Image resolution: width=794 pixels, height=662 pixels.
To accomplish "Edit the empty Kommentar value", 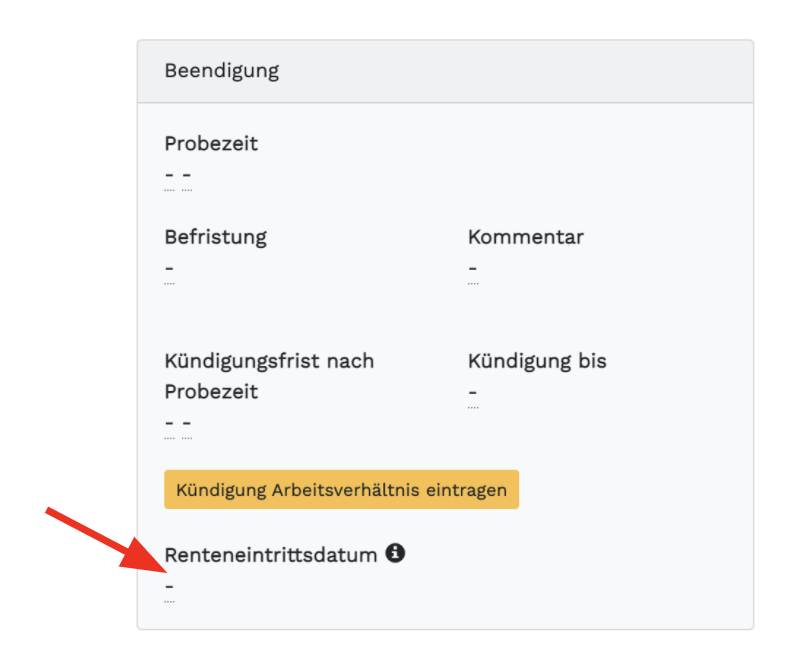I will pos(473,270).
